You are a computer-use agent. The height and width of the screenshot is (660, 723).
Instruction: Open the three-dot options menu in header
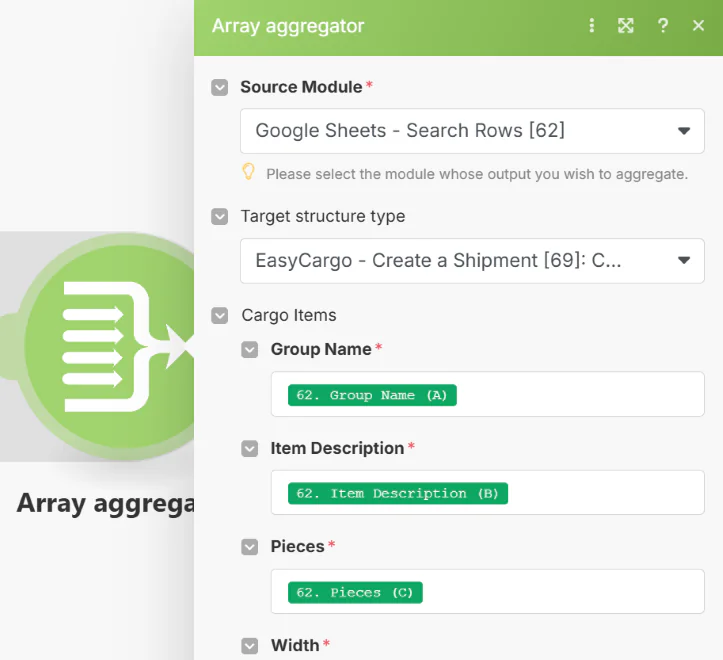coord(592,25)
